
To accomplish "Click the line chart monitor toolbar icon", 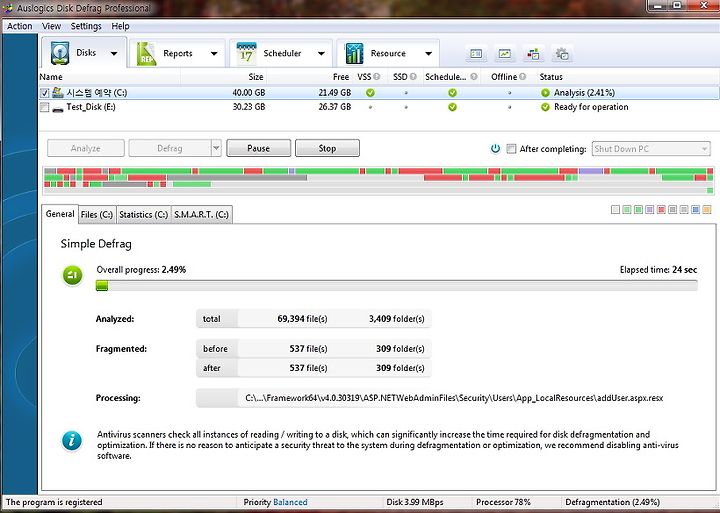I will pyautogui.click(x=505, y=54).
